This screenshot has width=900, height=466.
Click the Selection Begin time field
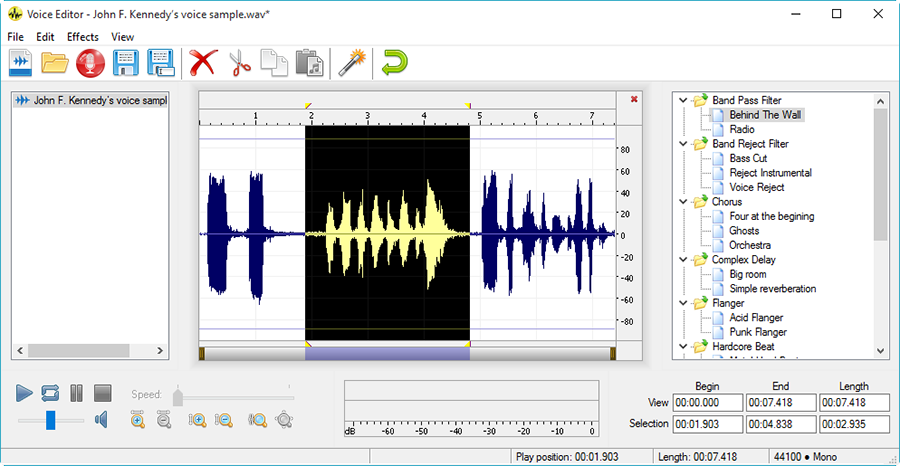(707, 424)
